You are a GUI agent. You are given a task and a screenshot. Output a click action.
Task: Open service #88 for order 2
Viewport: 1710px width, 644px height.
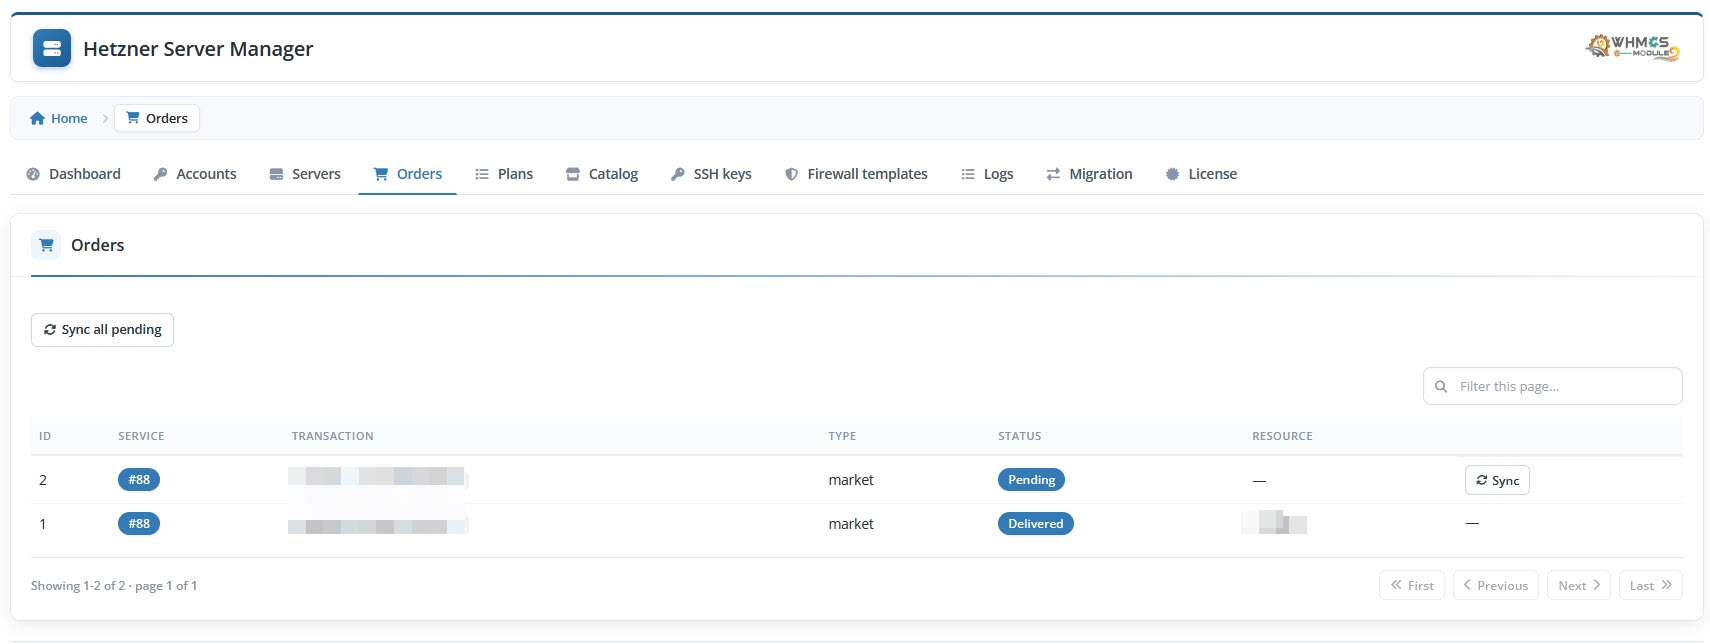(x=139, y=480)
